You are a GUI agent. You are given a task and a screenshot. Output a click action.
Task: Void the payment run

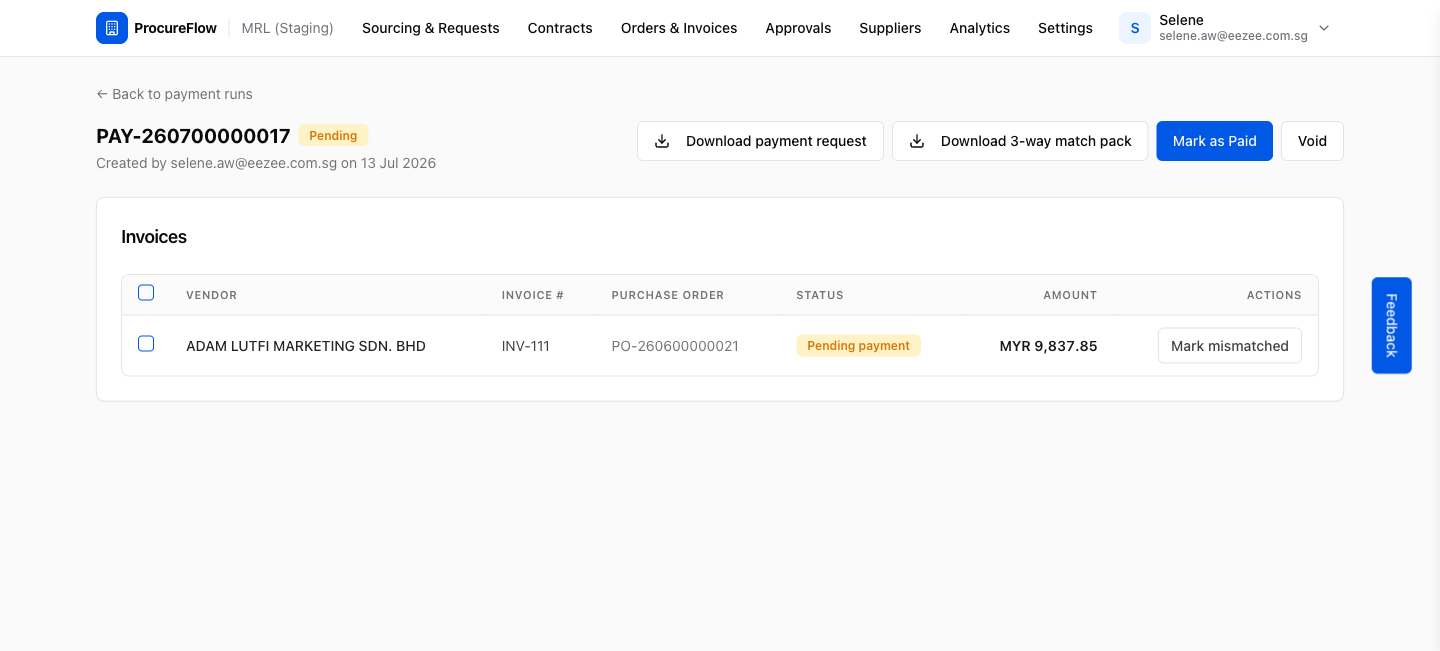pos(1312,141)
